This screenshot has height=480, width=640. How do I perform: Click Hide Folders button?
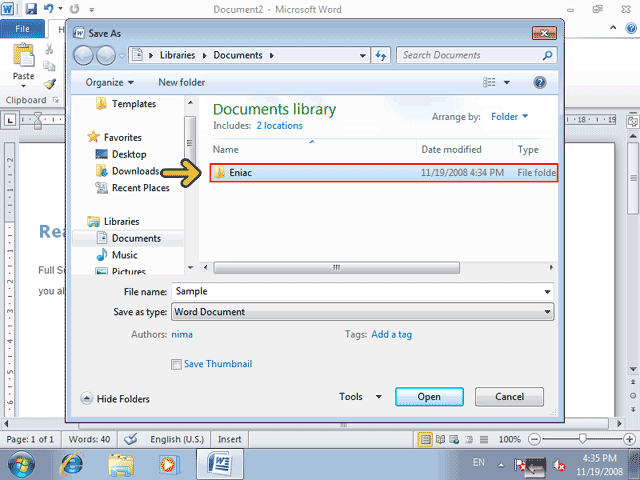coord(115,398)
